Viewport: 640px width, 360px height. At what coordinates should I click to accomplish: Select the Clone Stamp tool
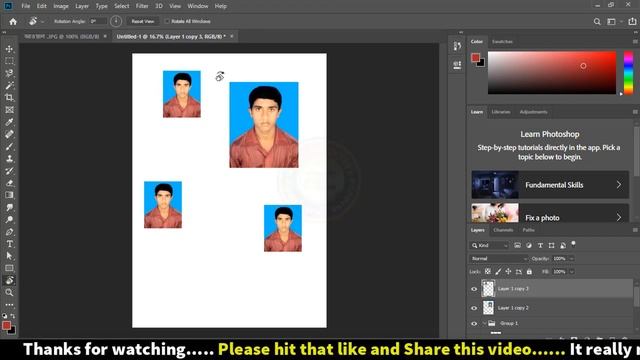9,159
